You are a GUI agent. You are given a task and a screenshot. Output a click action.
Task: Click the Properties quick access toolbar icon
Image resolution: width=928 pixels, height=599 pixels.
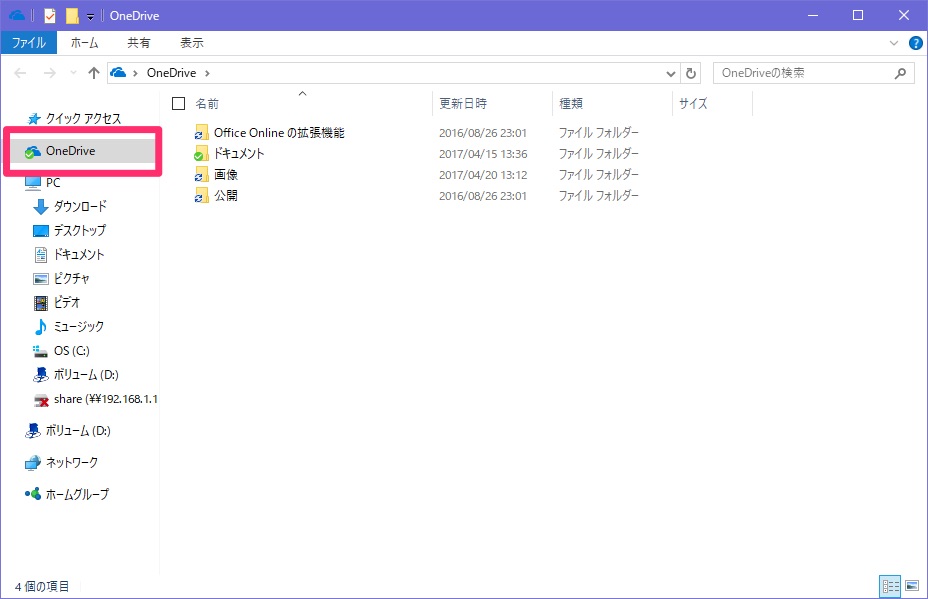(x=50, y=15)
